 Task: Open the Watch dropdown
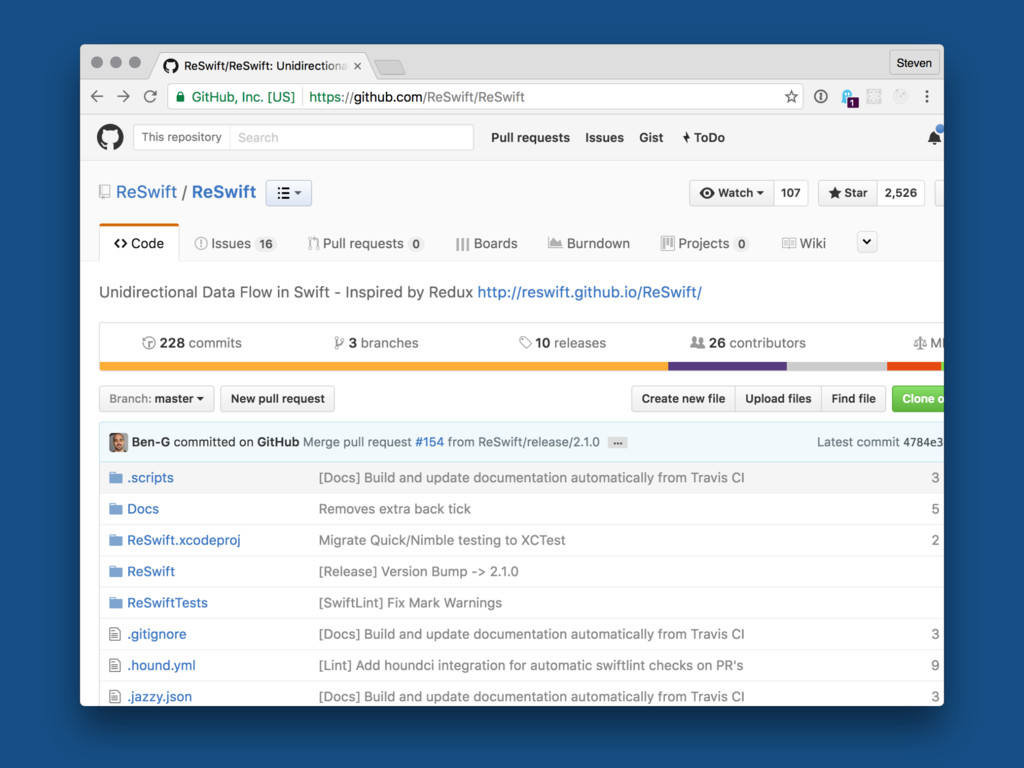click(731, 193)
